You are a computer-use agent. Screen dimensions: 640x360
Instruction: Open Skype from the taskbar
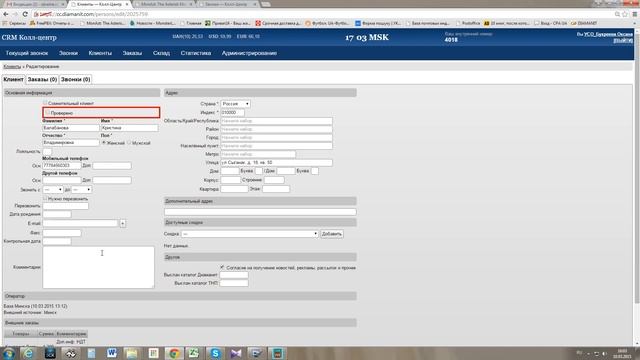tap(215, 353)
